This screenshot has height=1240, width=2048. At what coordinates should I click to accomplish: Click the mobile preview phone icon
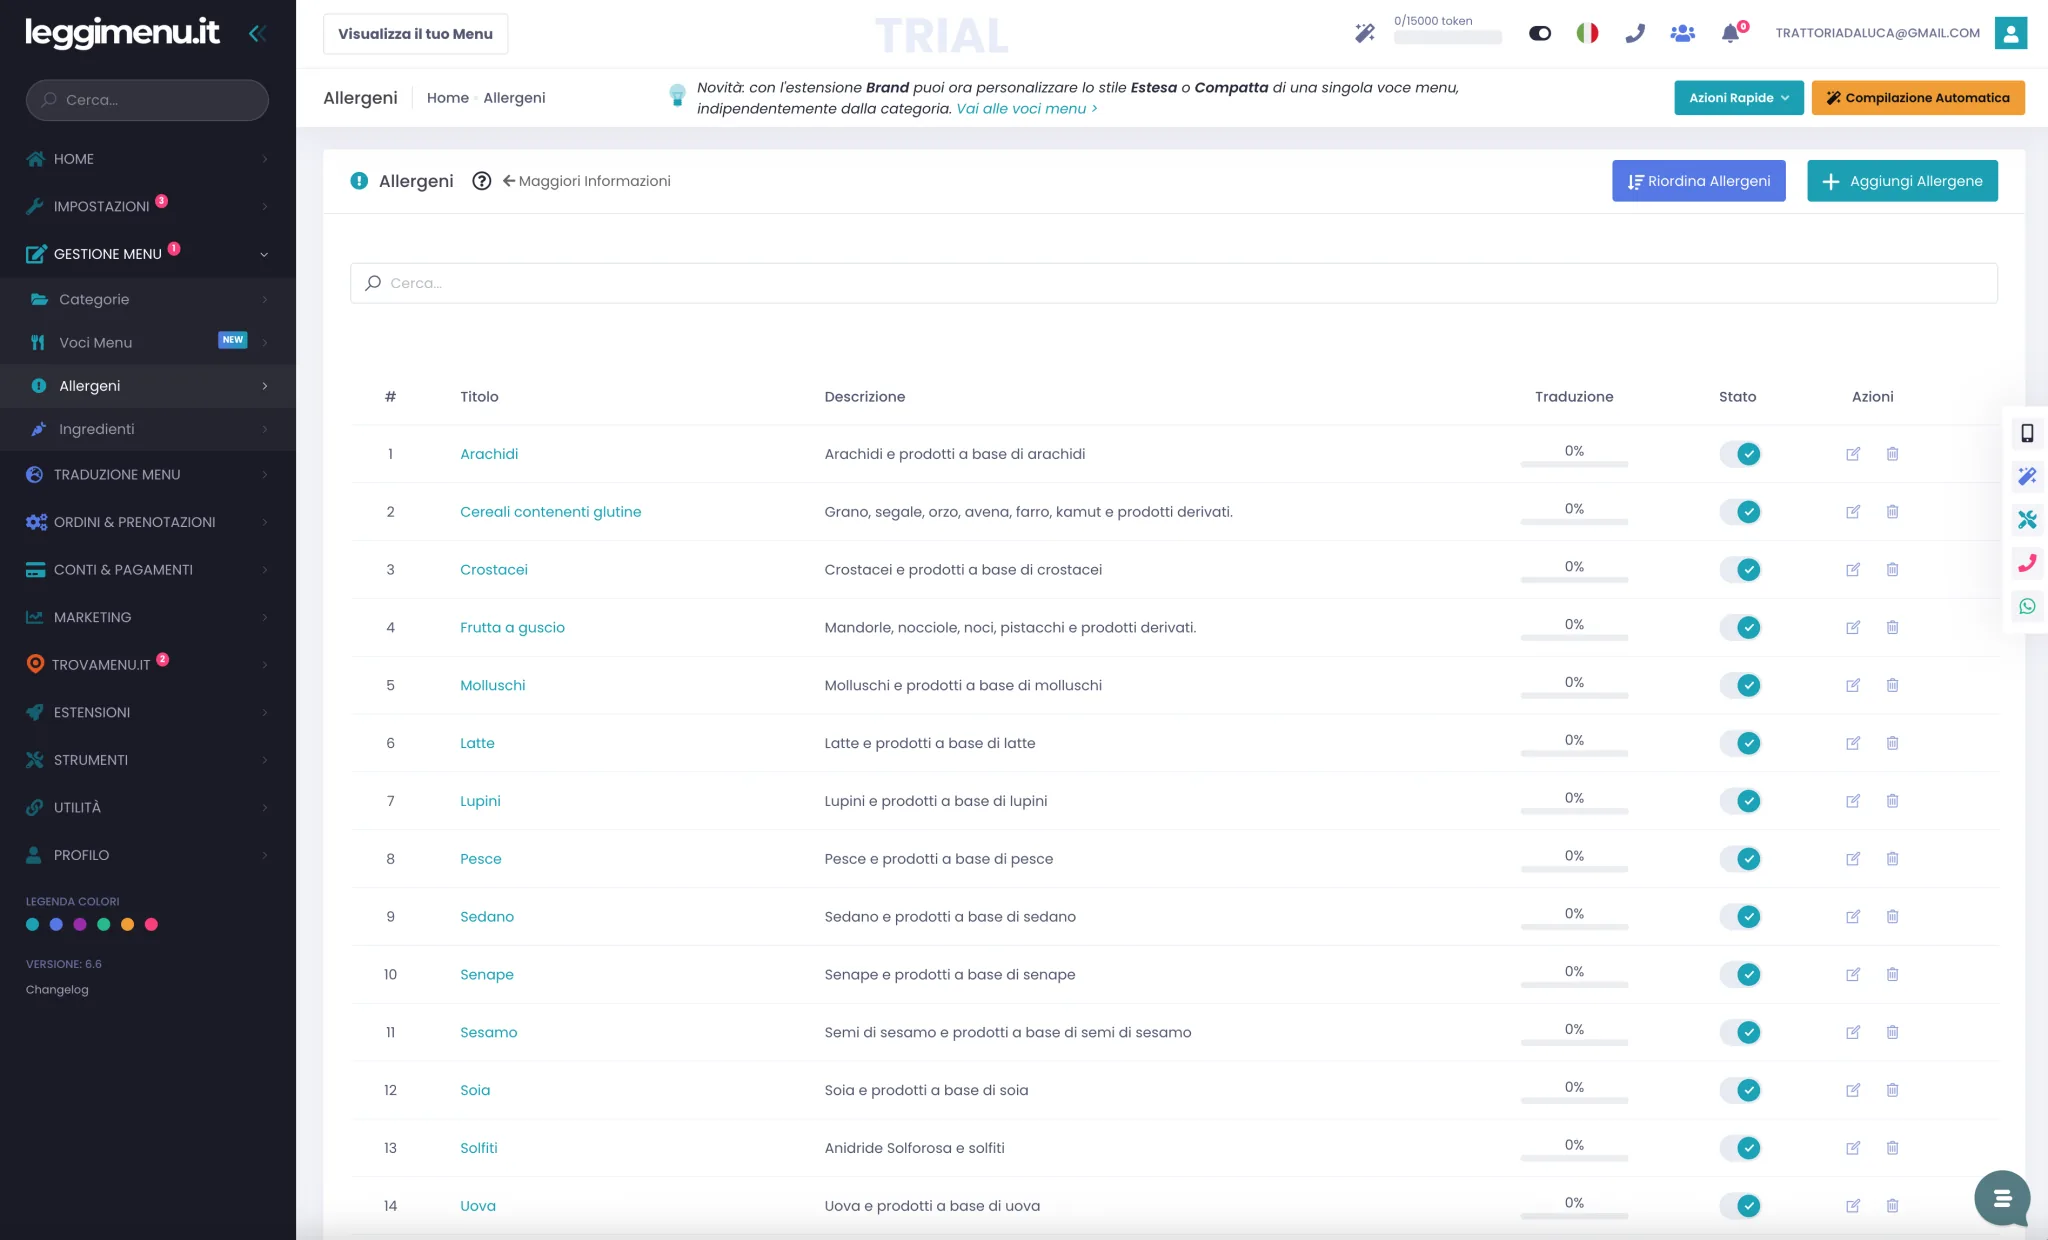click(2027, 433)
